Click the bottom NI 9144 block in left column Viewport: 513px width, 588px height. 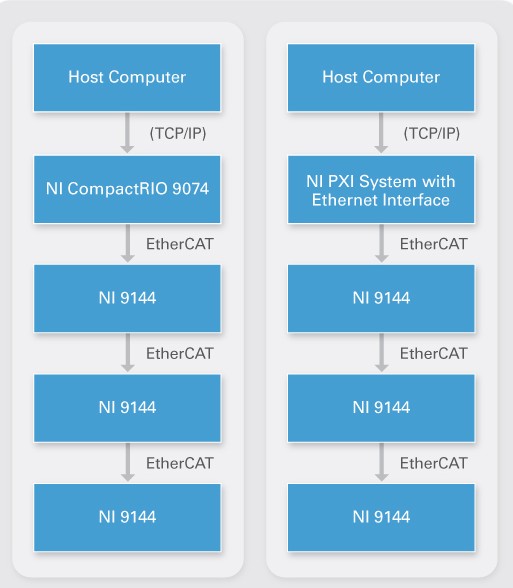click(127, 518)
